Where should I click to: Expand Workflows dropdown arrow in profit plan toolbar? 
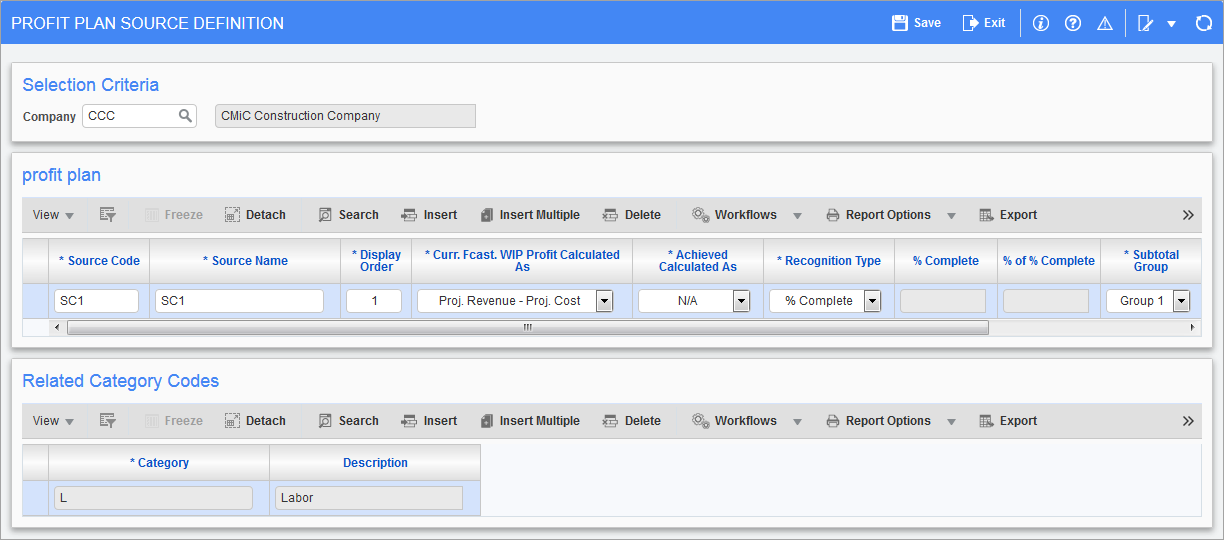pos(797,216)
